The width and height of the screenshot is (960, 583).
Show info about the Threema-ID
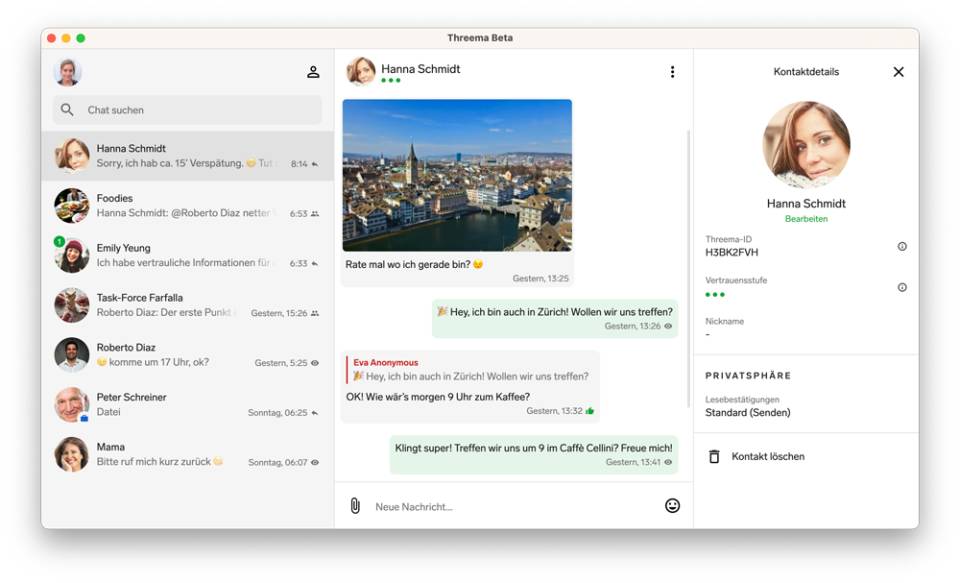point(902,246)
